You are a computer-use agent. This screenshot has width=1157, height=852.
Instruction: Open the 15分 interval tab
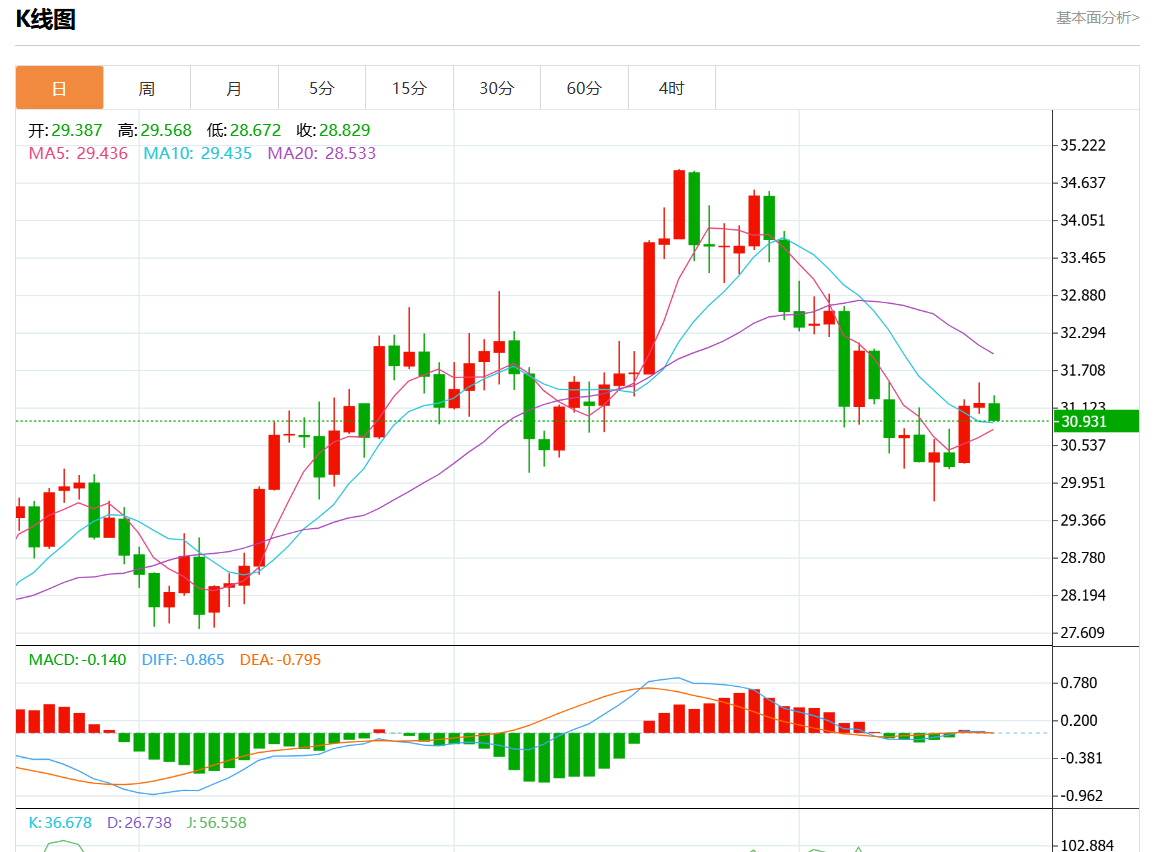point(409,88)
